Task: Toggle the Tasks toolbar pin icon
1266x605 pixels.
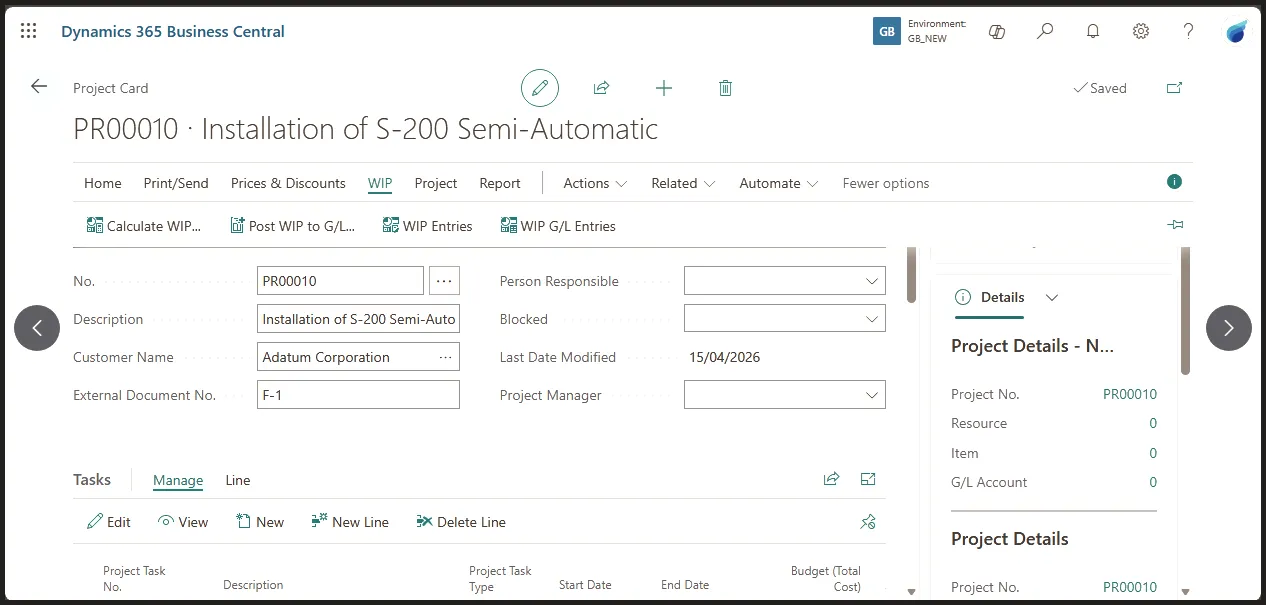Action: [868, 521]
